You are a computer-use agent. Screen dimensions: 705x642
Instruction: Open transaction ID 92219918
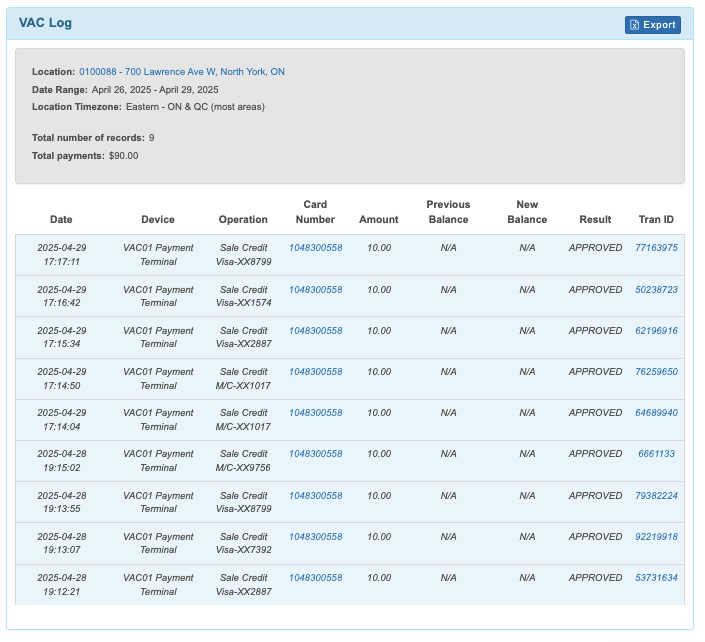656,536
